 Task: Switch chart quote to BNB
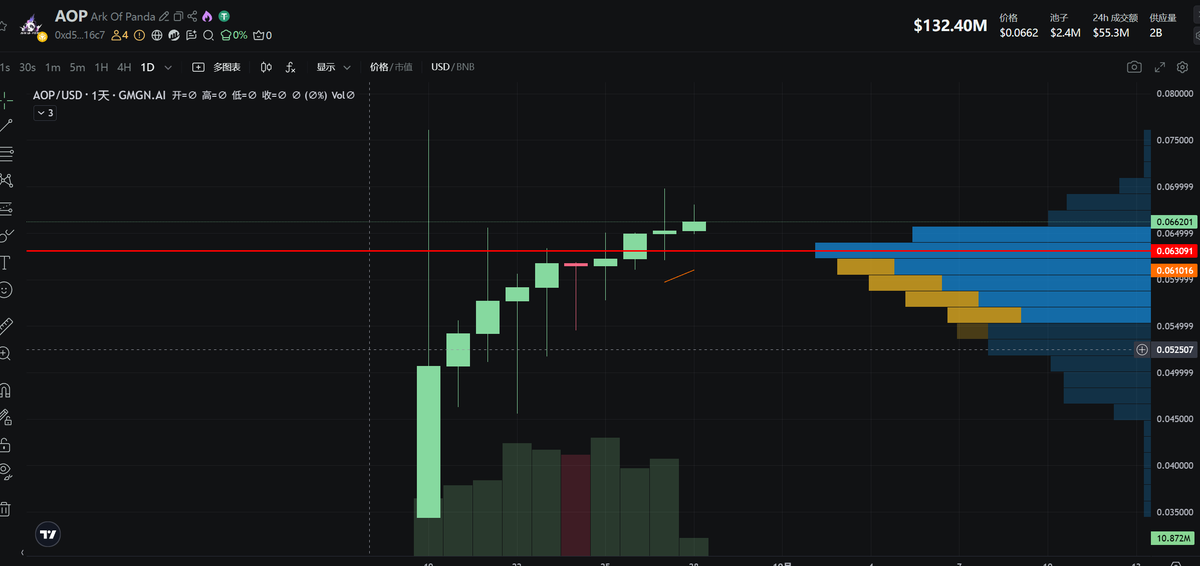pos(465,67)
